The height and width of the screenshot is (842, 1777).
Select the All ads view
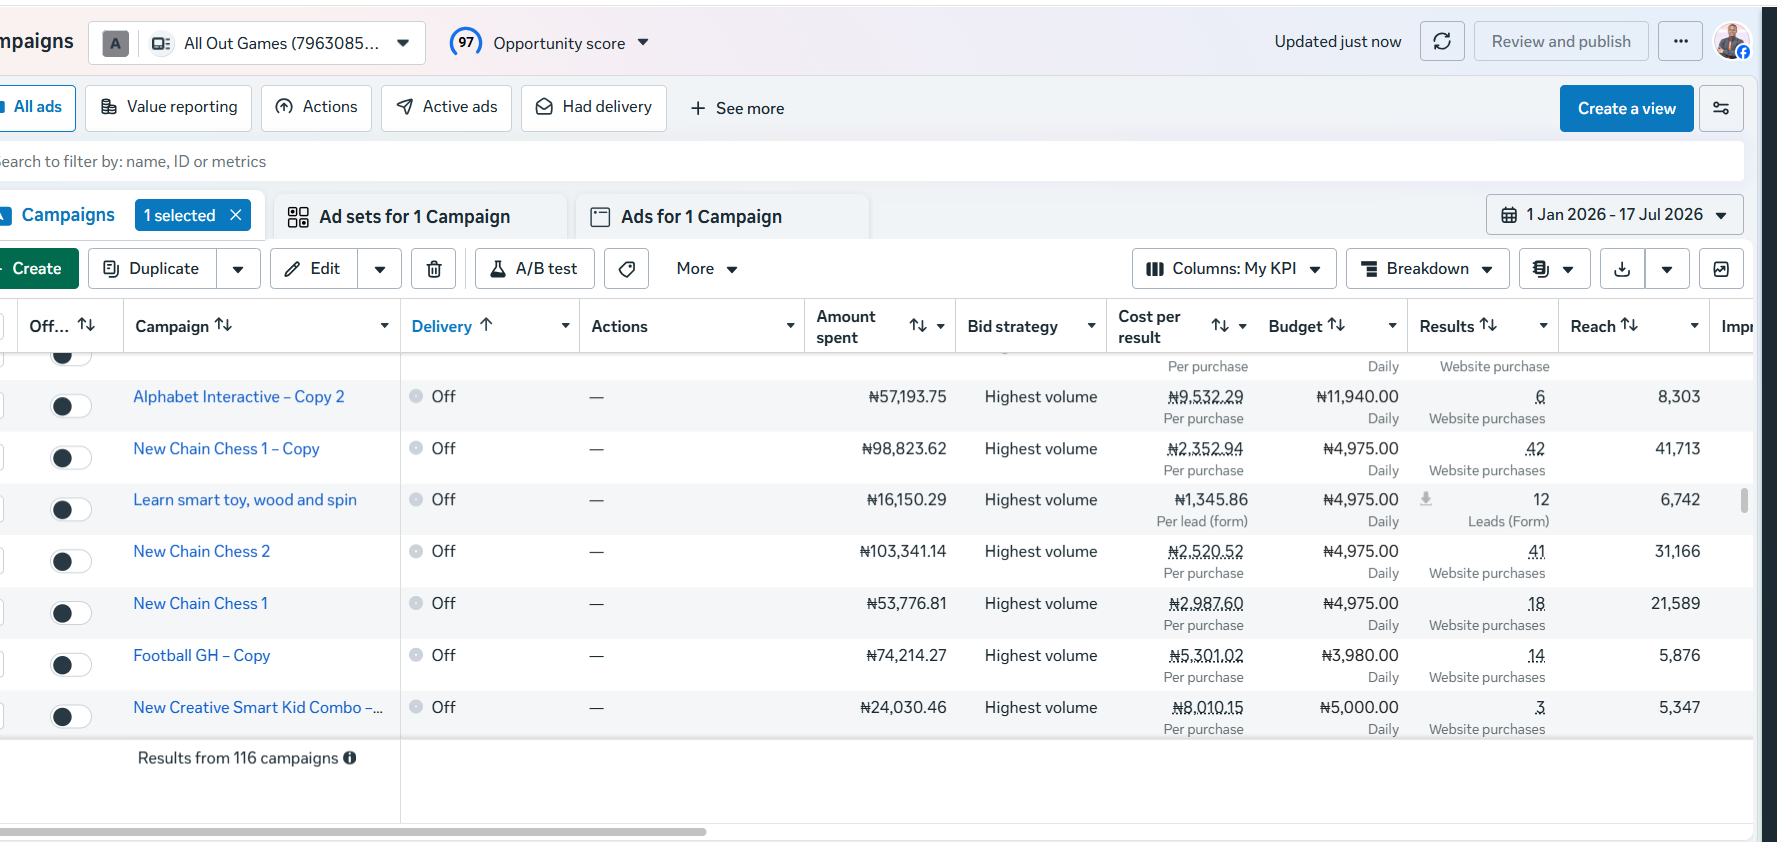click(x=37, y=107)
